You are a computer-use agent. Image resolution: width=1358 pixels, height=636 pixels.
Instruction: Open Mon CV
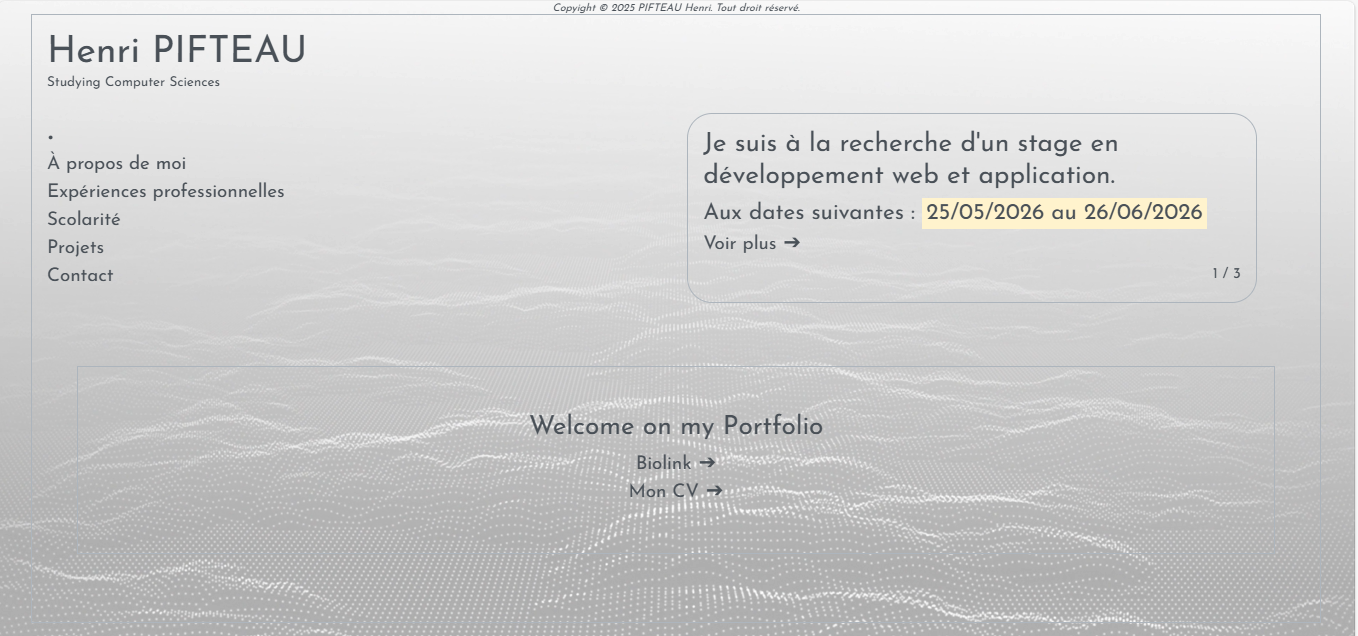pos(661,491)
